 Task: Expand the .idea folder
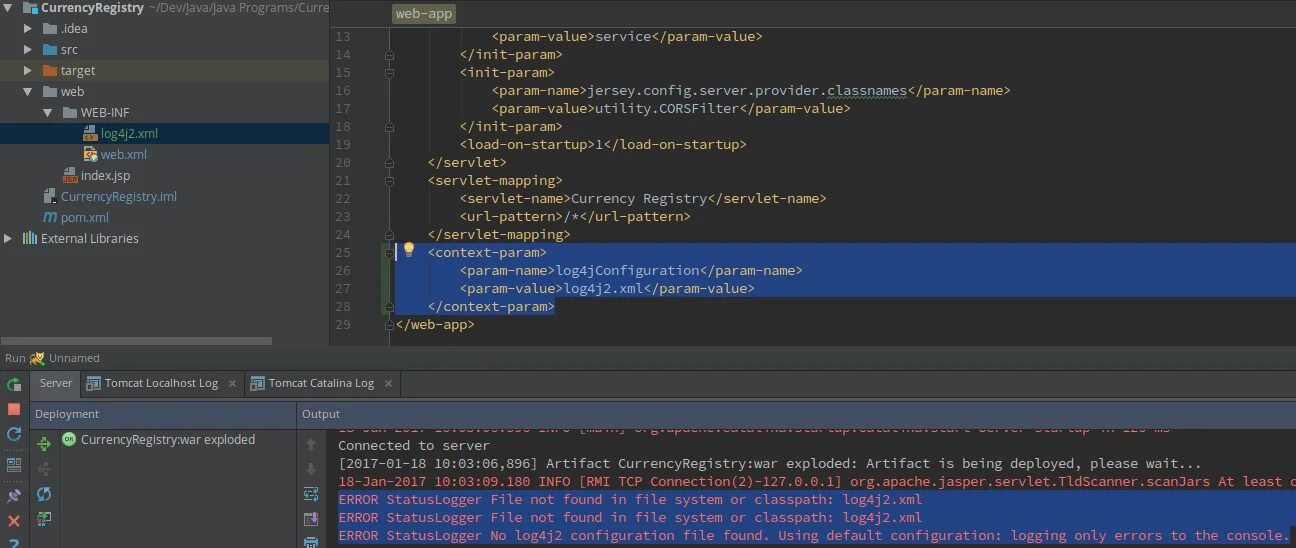29,28
